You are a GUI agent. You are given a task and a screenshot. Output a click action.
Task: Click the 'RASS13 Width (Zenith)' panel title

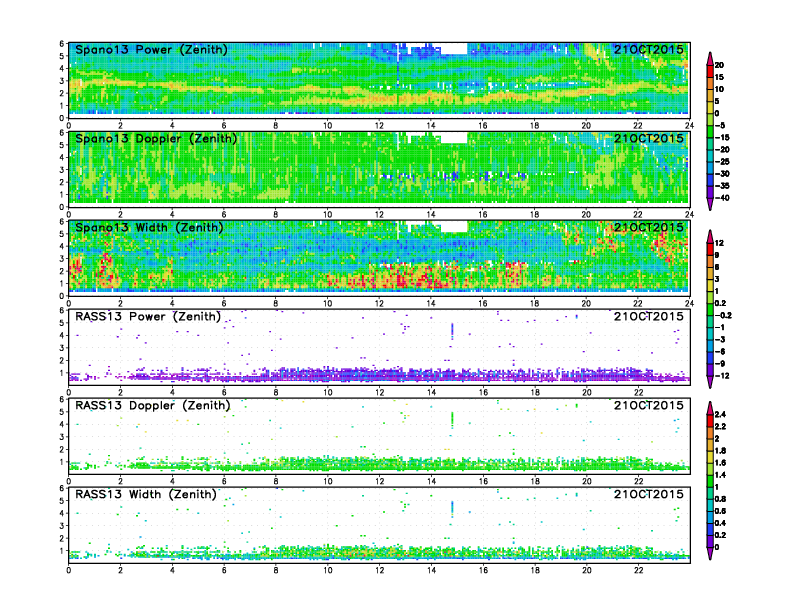[x=145, y=494]
